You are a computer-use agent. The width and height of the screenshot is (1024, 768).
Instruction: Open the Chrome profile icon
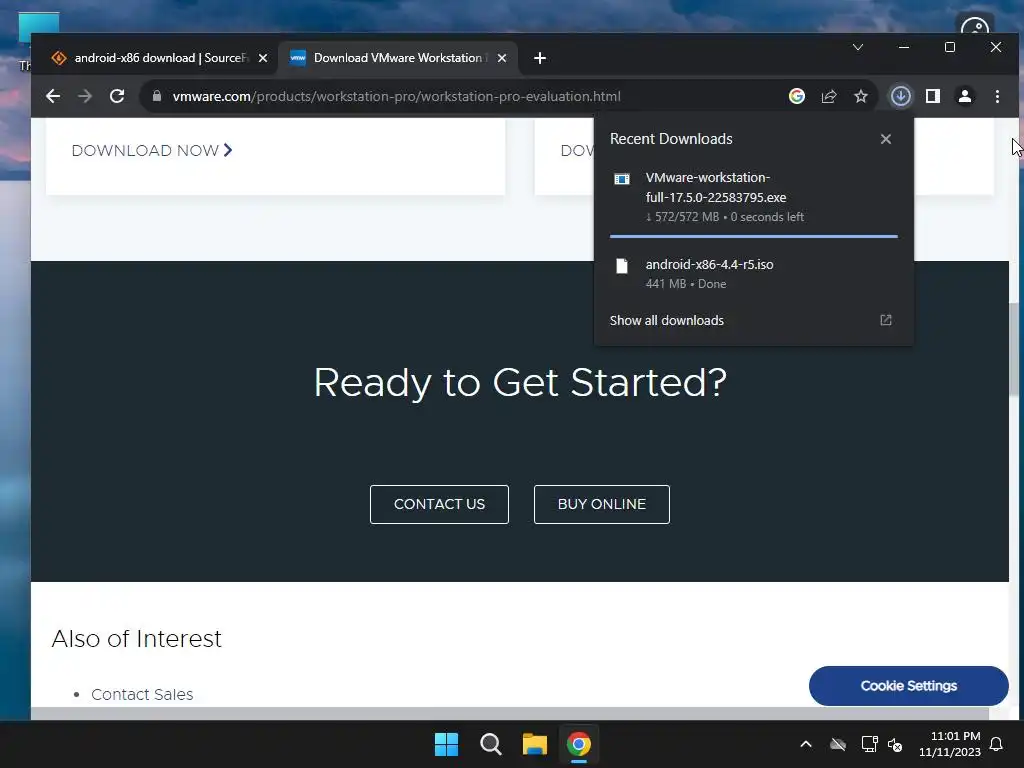tap(965, 96)
